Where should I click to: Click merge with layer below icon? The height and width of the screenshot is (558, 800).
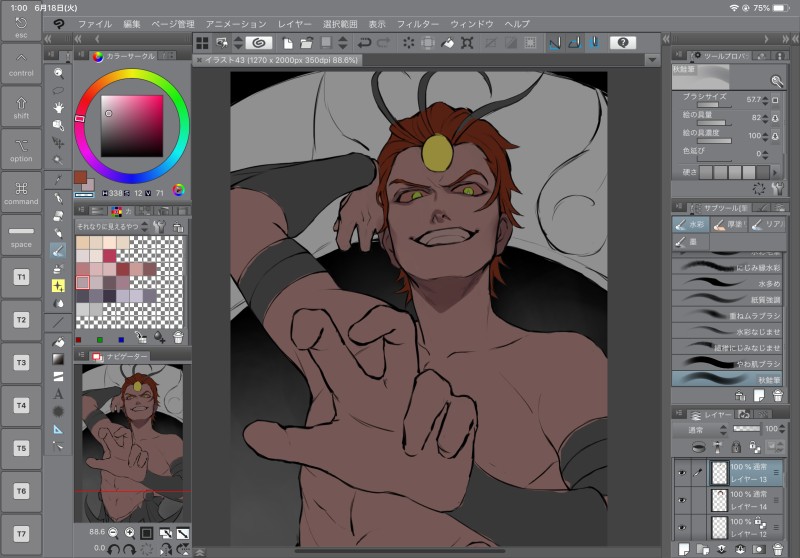[x=740, y=549]
